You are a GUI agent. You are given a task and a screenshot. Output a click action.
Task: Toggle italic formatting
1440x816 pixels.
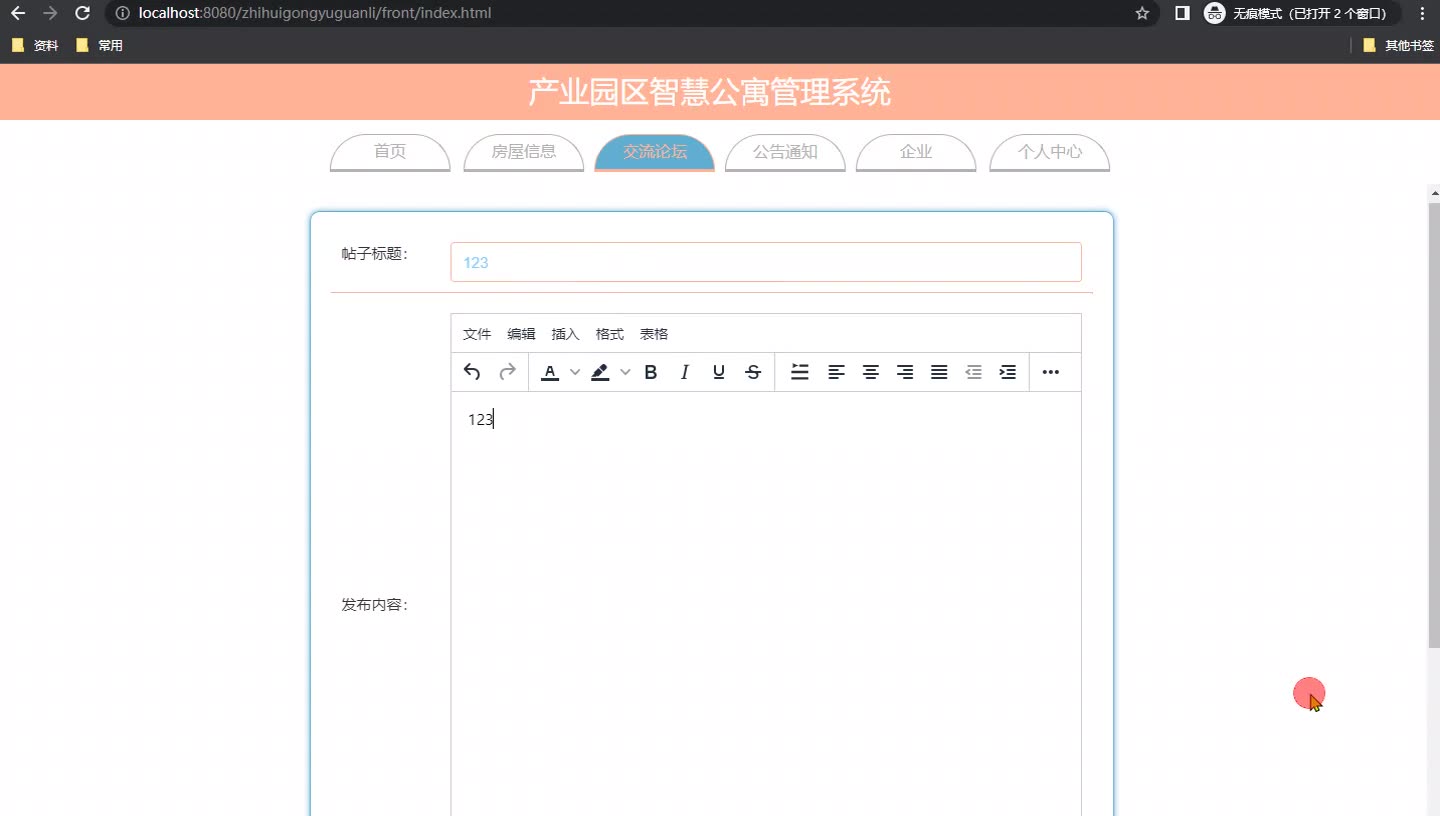[685, 372]
